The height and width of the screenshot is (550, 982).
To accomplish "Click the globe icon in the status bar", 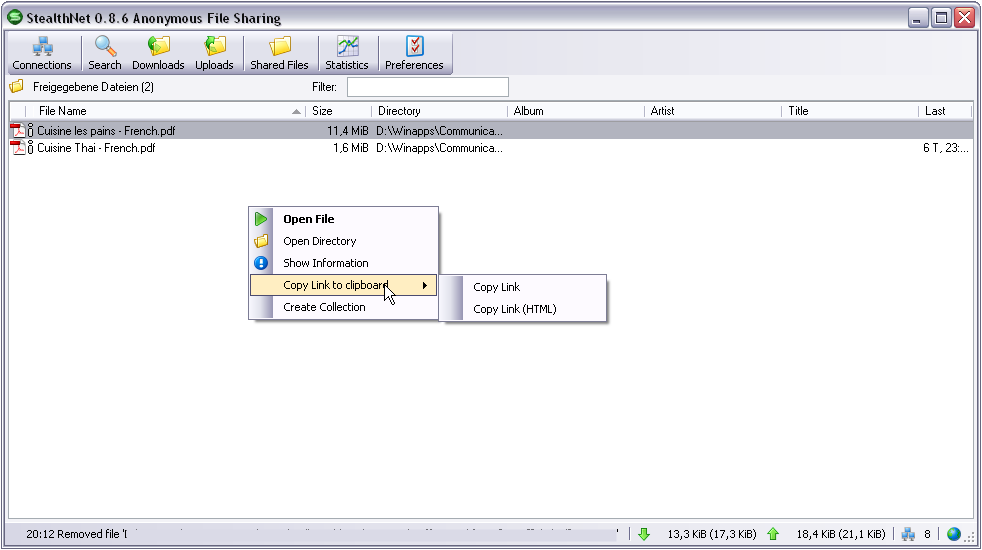I will (954, 534).
